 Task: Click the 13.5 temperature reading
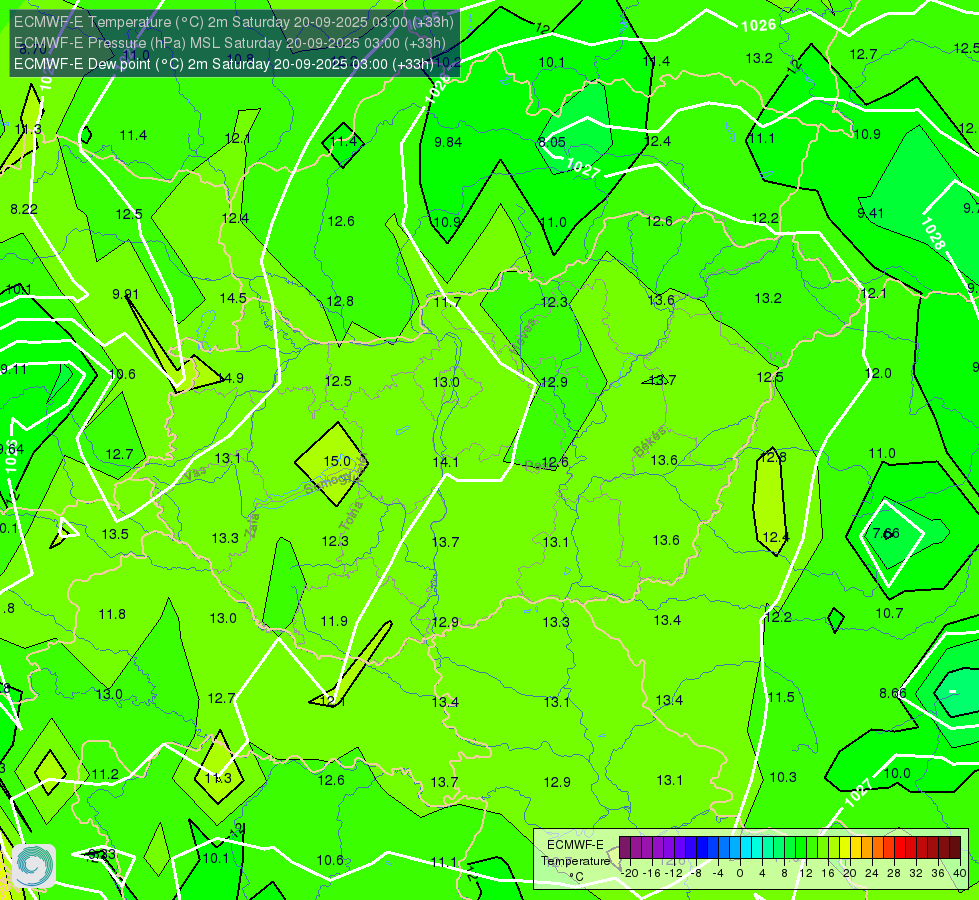(115, 534)
